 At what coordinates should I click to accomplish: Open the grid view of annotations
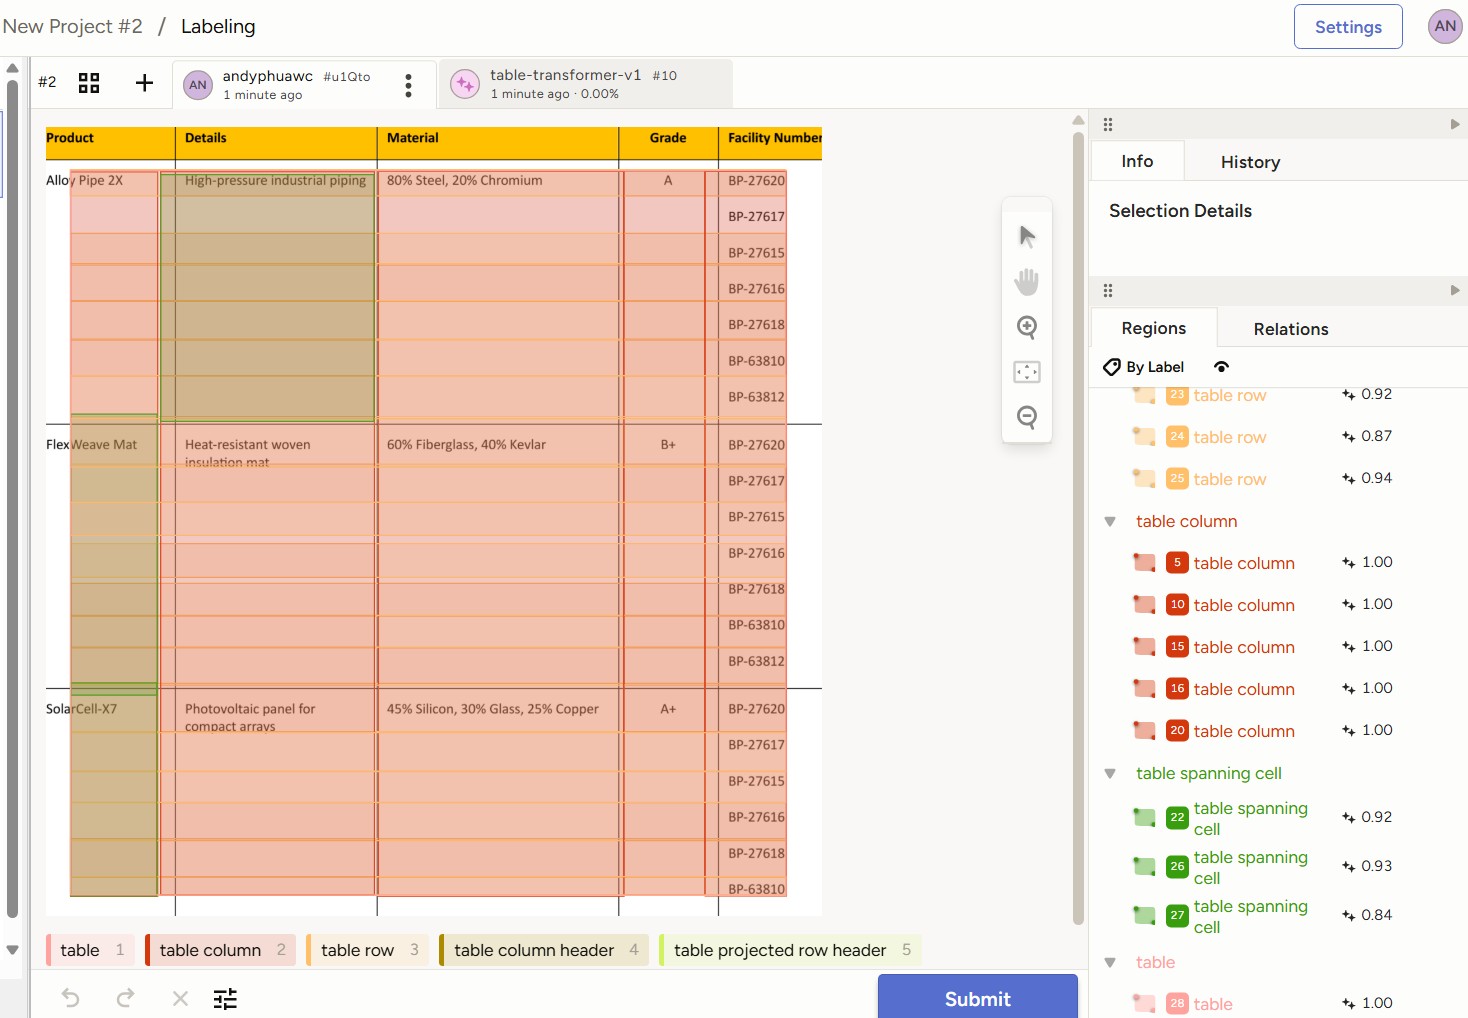pyautogui.click(x=89, y=83)
